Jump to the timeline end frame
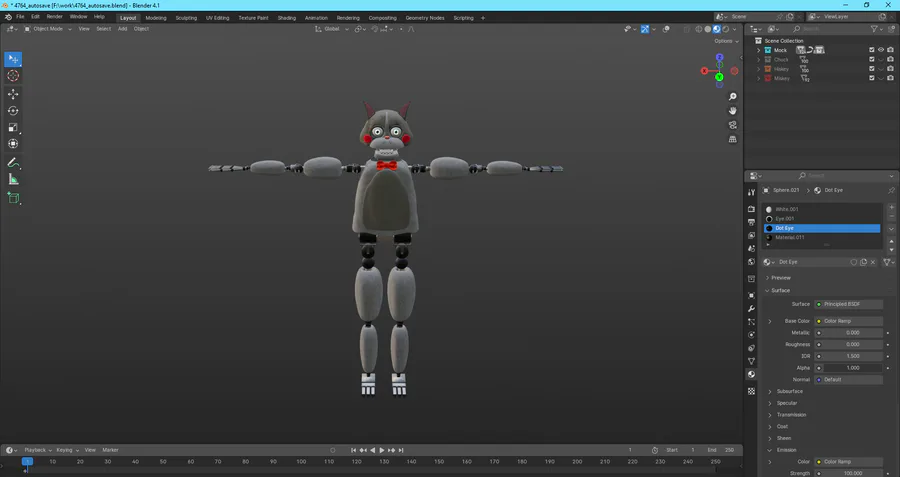 pyautogui.click(x=401, y=451)
